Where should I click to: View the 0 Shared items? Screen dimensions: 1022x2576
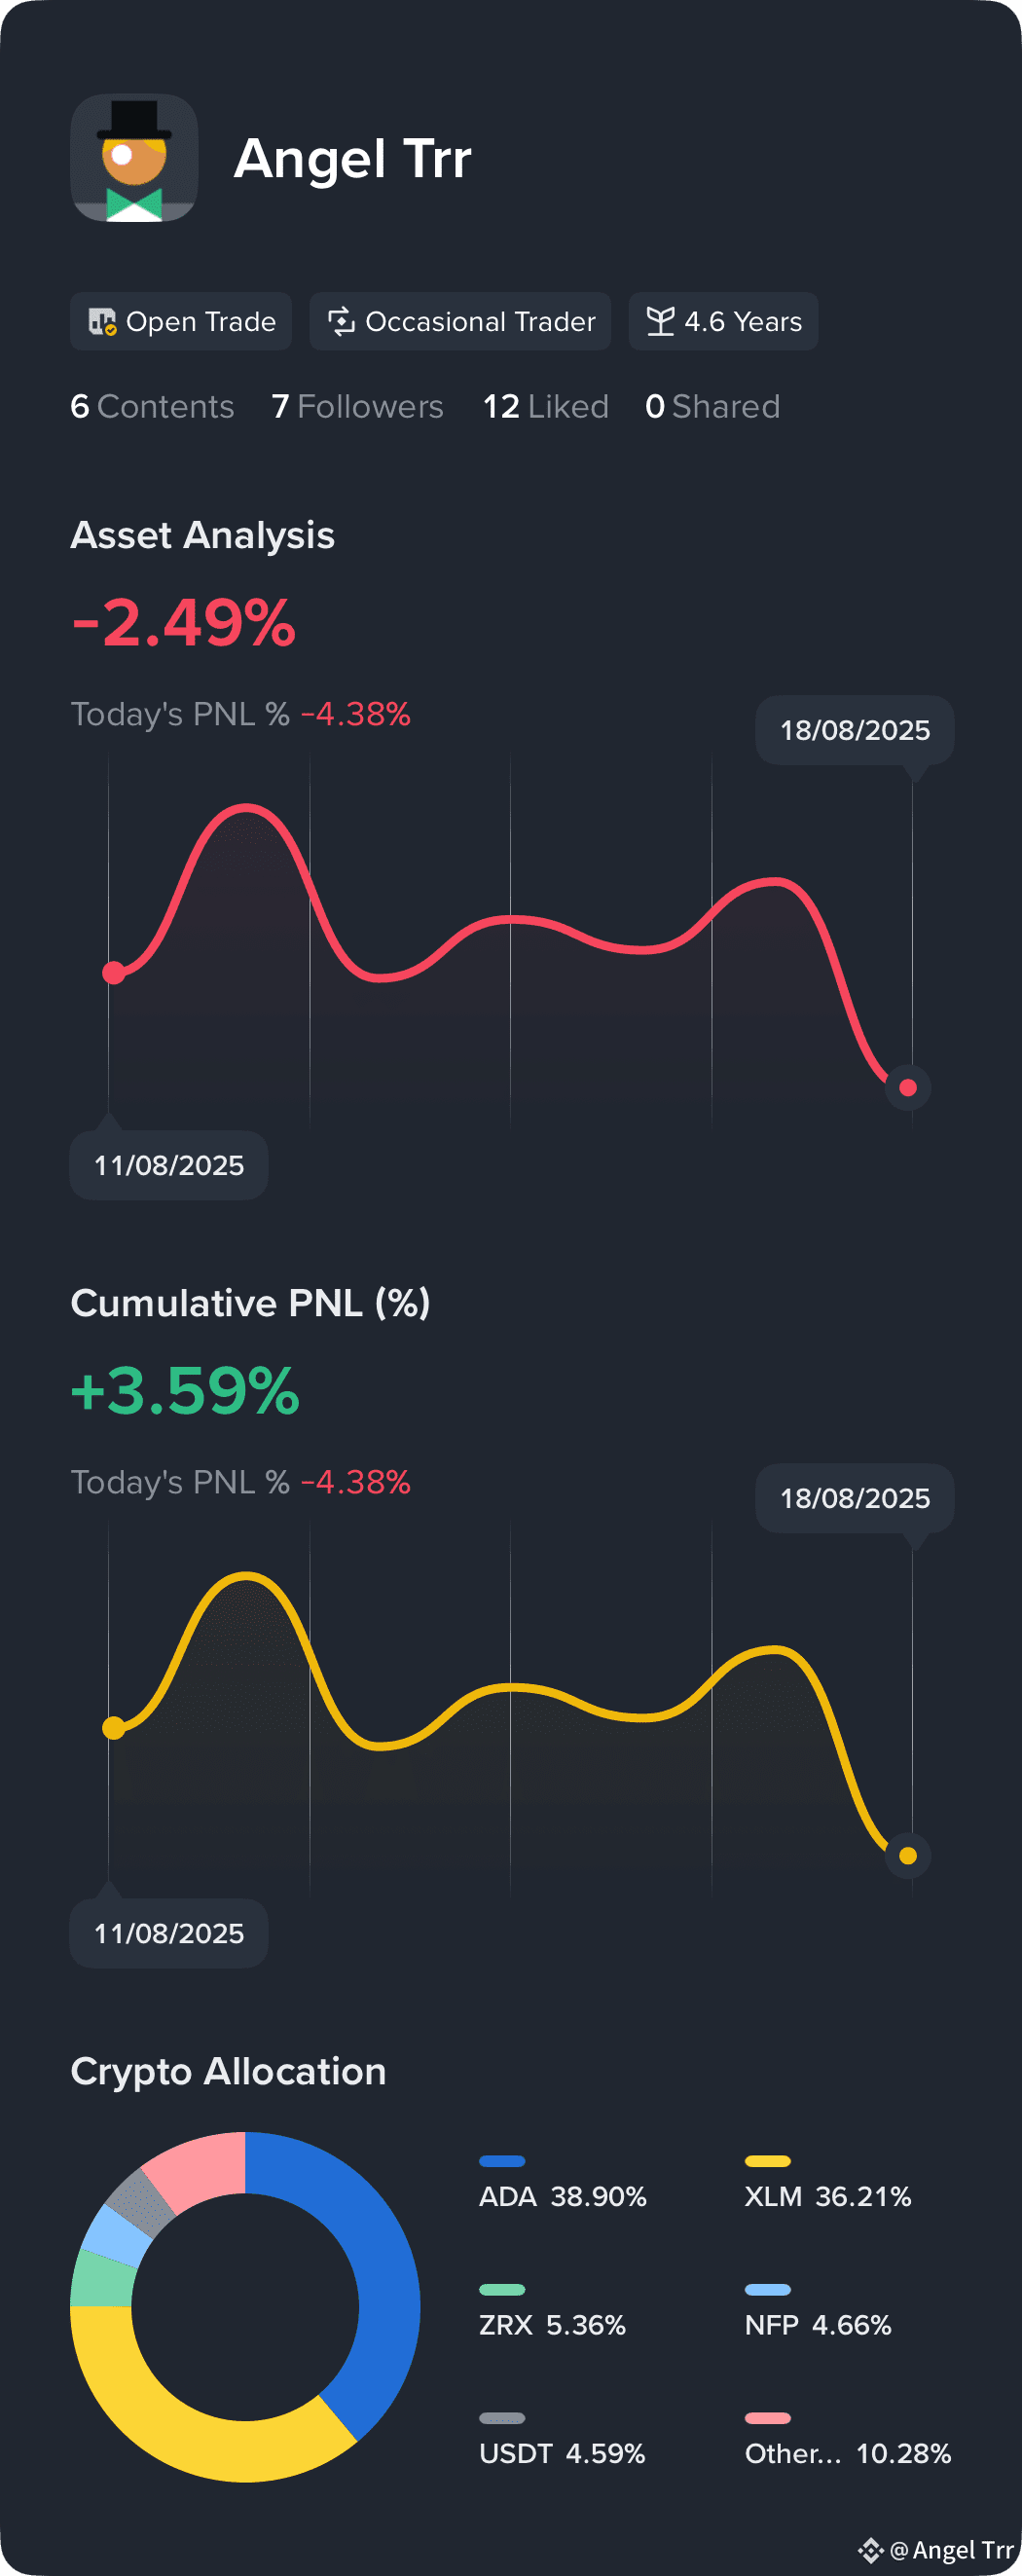tap(712, 406)
